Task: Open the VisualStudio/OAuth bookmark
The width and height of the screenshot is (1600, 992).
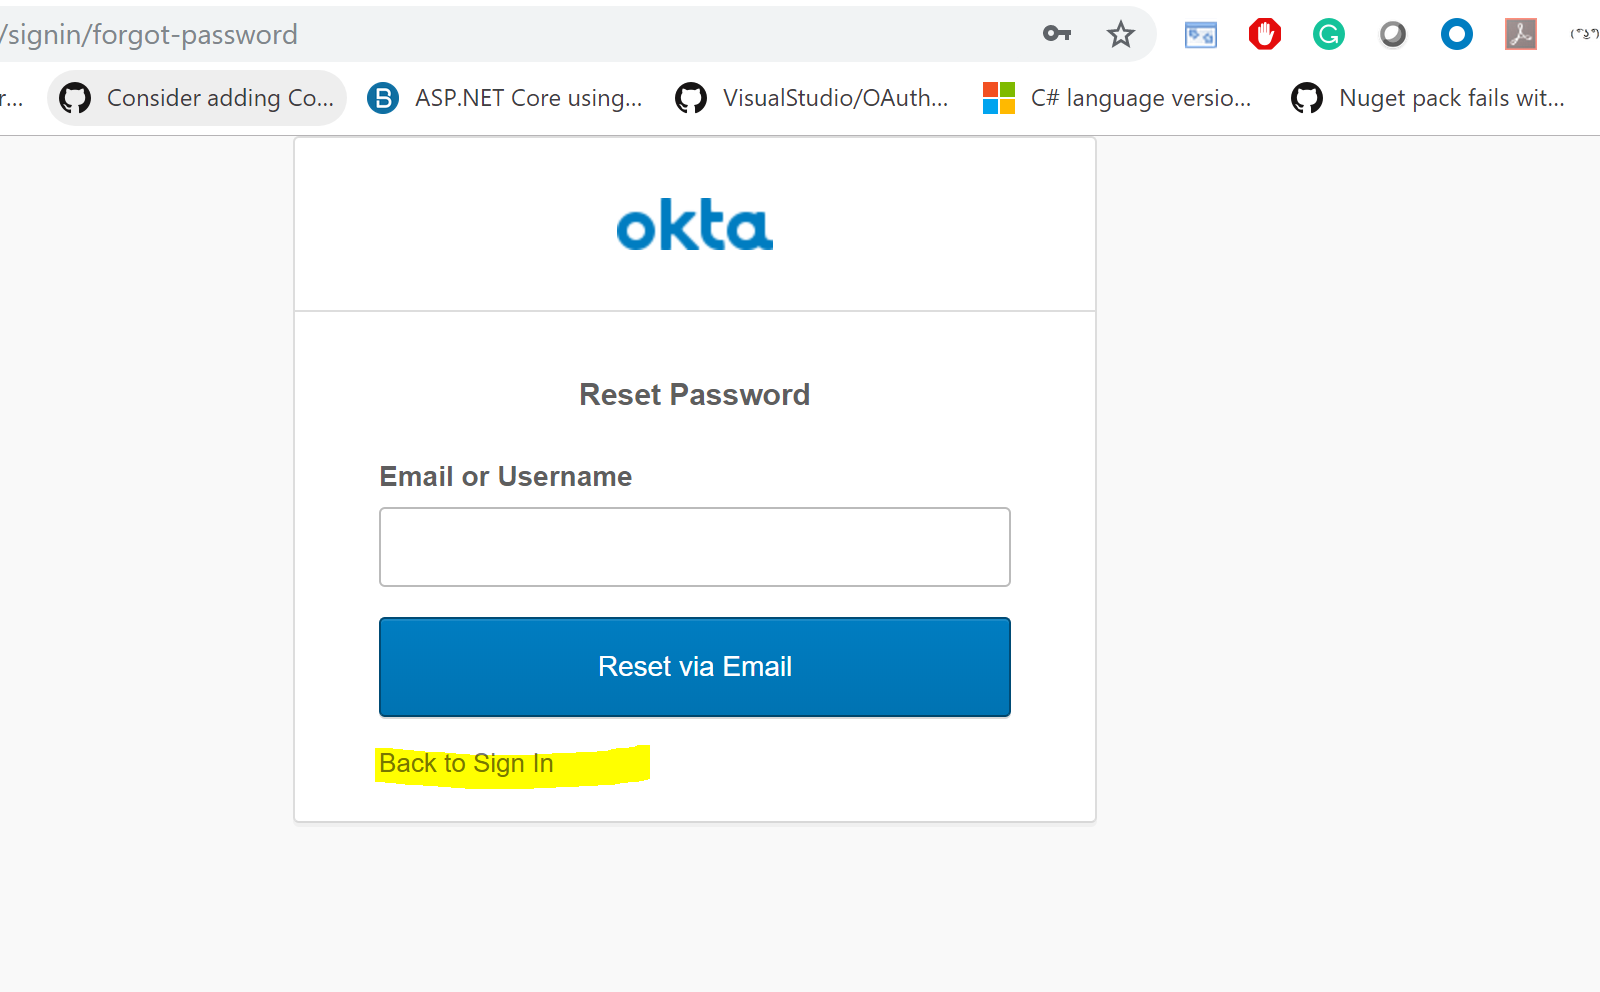Action: click(836, 97)
